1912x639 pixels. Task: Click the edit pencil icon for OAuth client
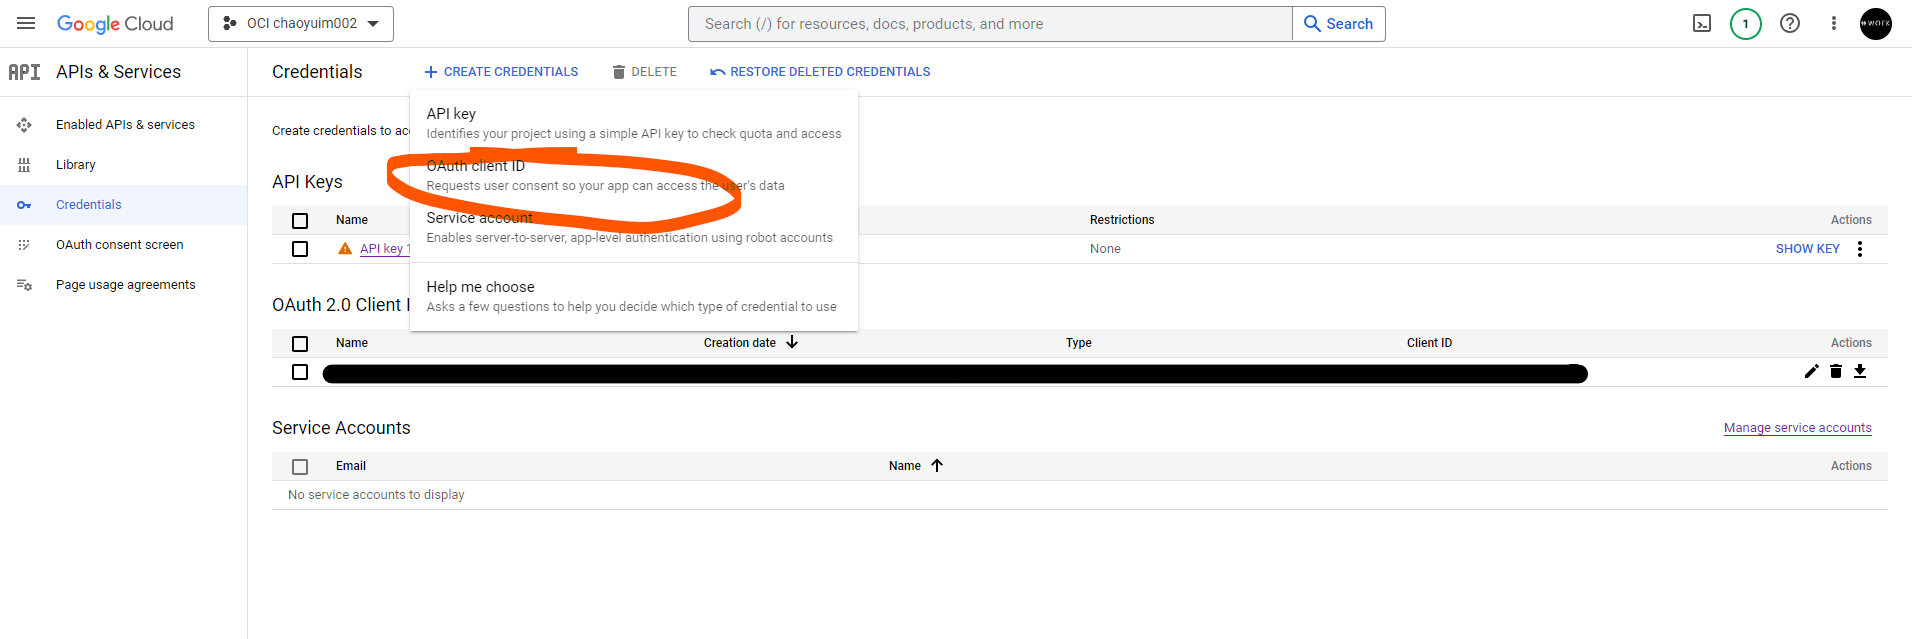(1811, 371)
